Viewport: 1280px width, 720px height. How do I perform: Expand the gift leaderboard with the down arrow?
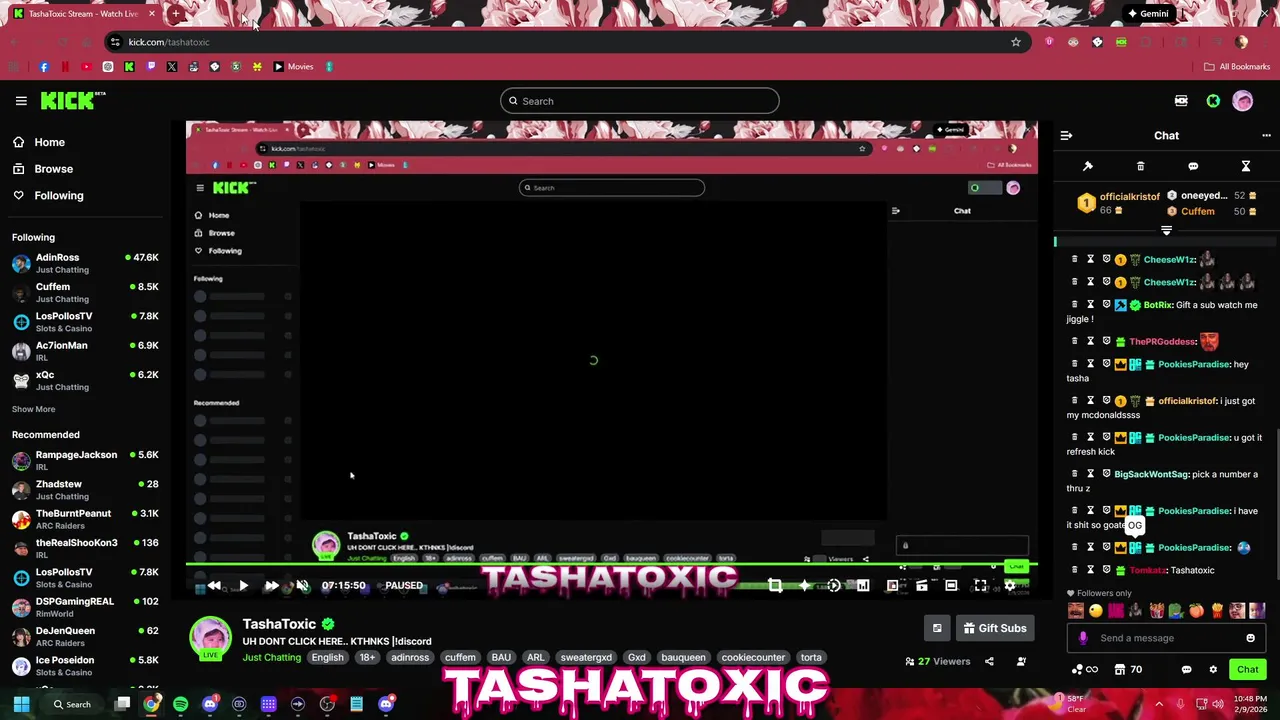click(1166, 230)
